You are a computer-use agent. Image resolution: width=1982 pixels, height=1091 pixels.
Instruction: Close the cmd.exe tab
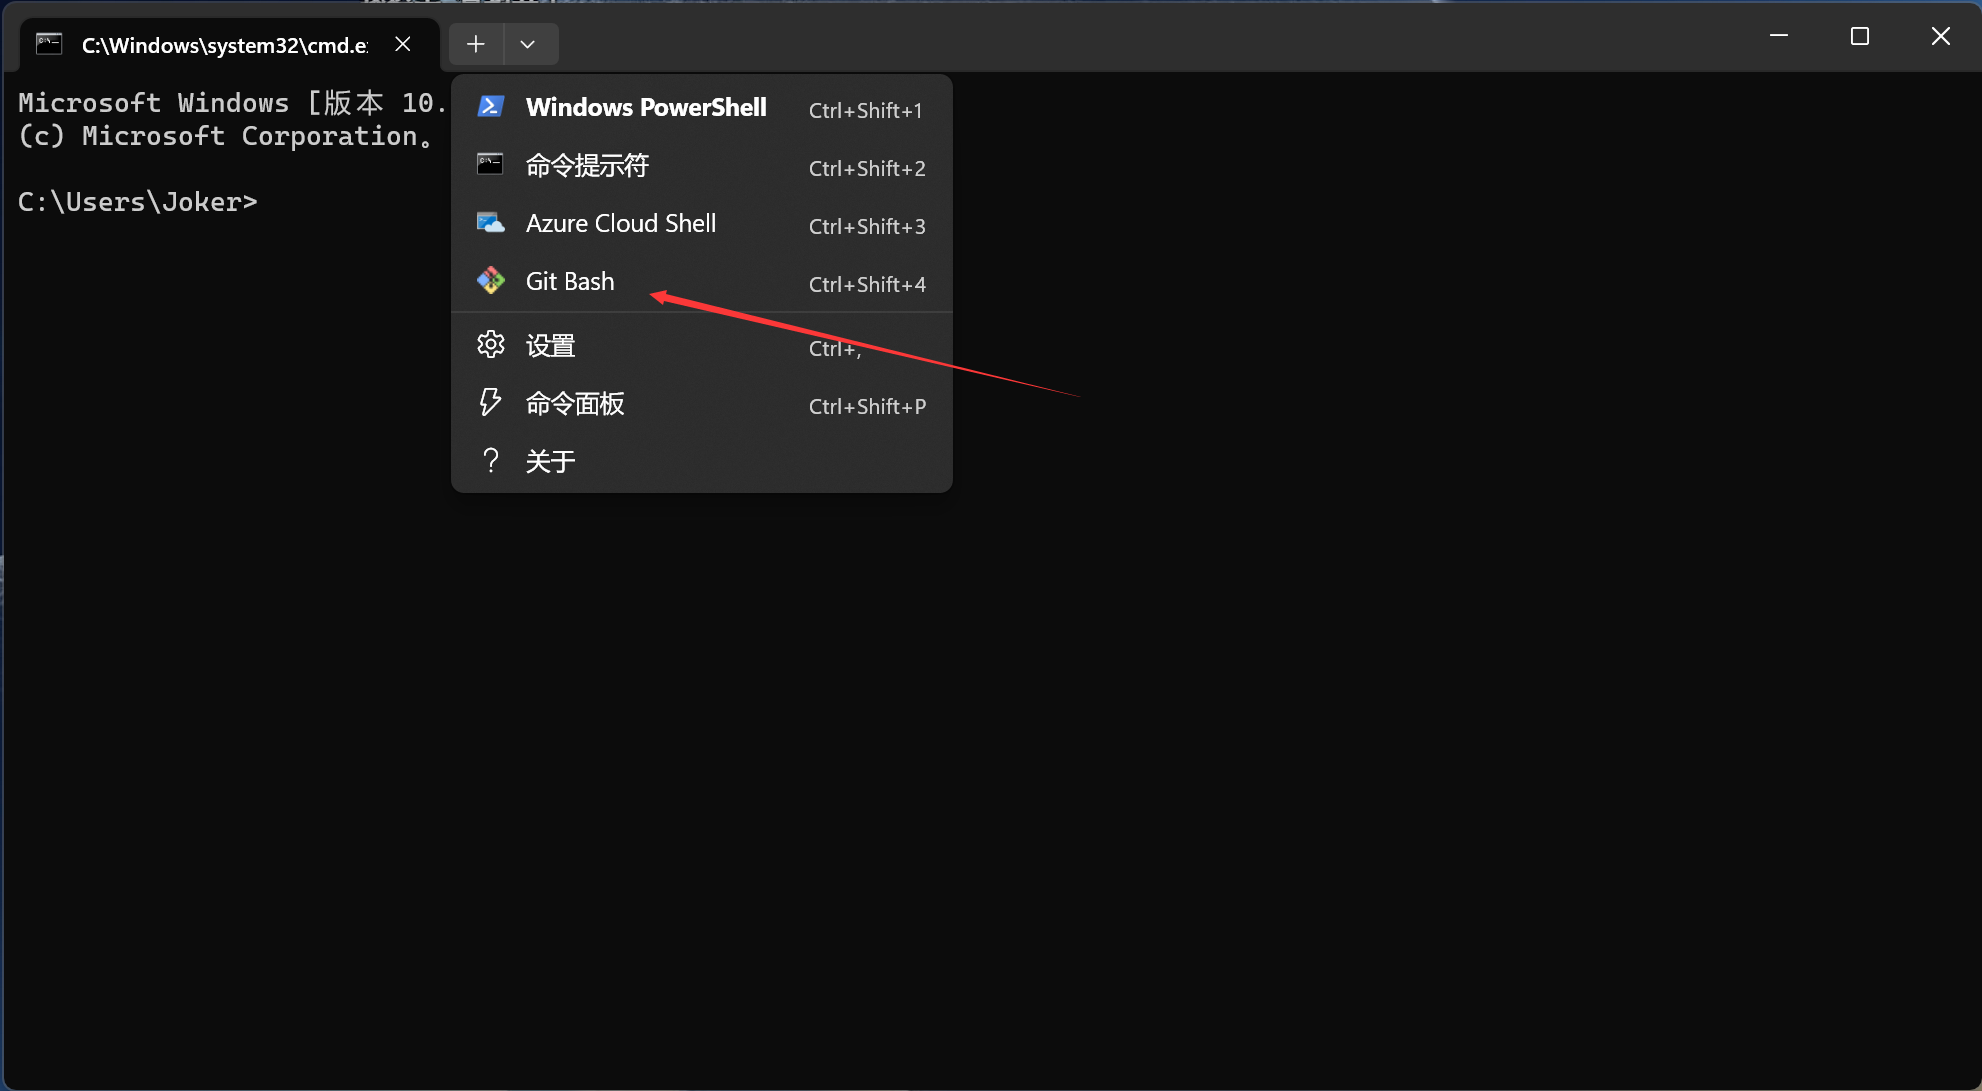(403, 44)
